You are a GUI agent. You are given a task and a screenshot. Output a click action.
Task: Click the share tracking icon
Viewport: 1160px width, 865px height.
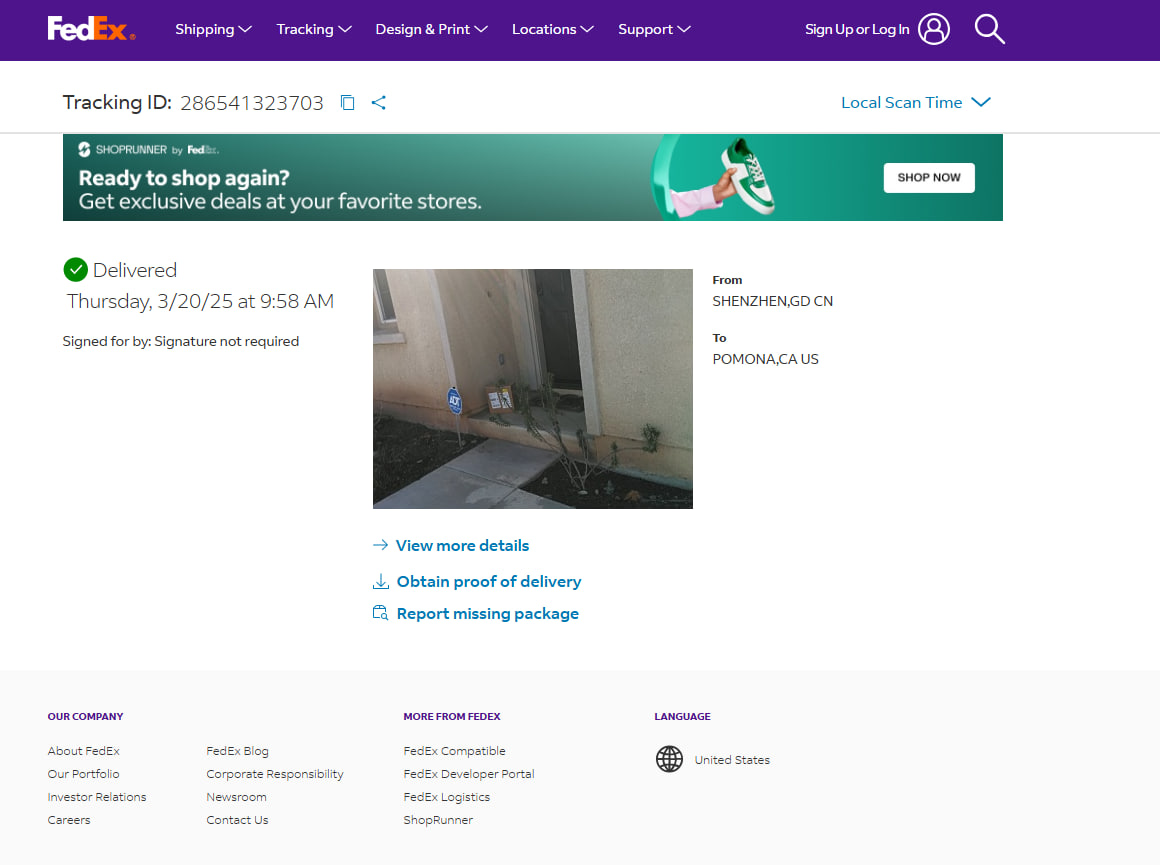coord(378,102)
